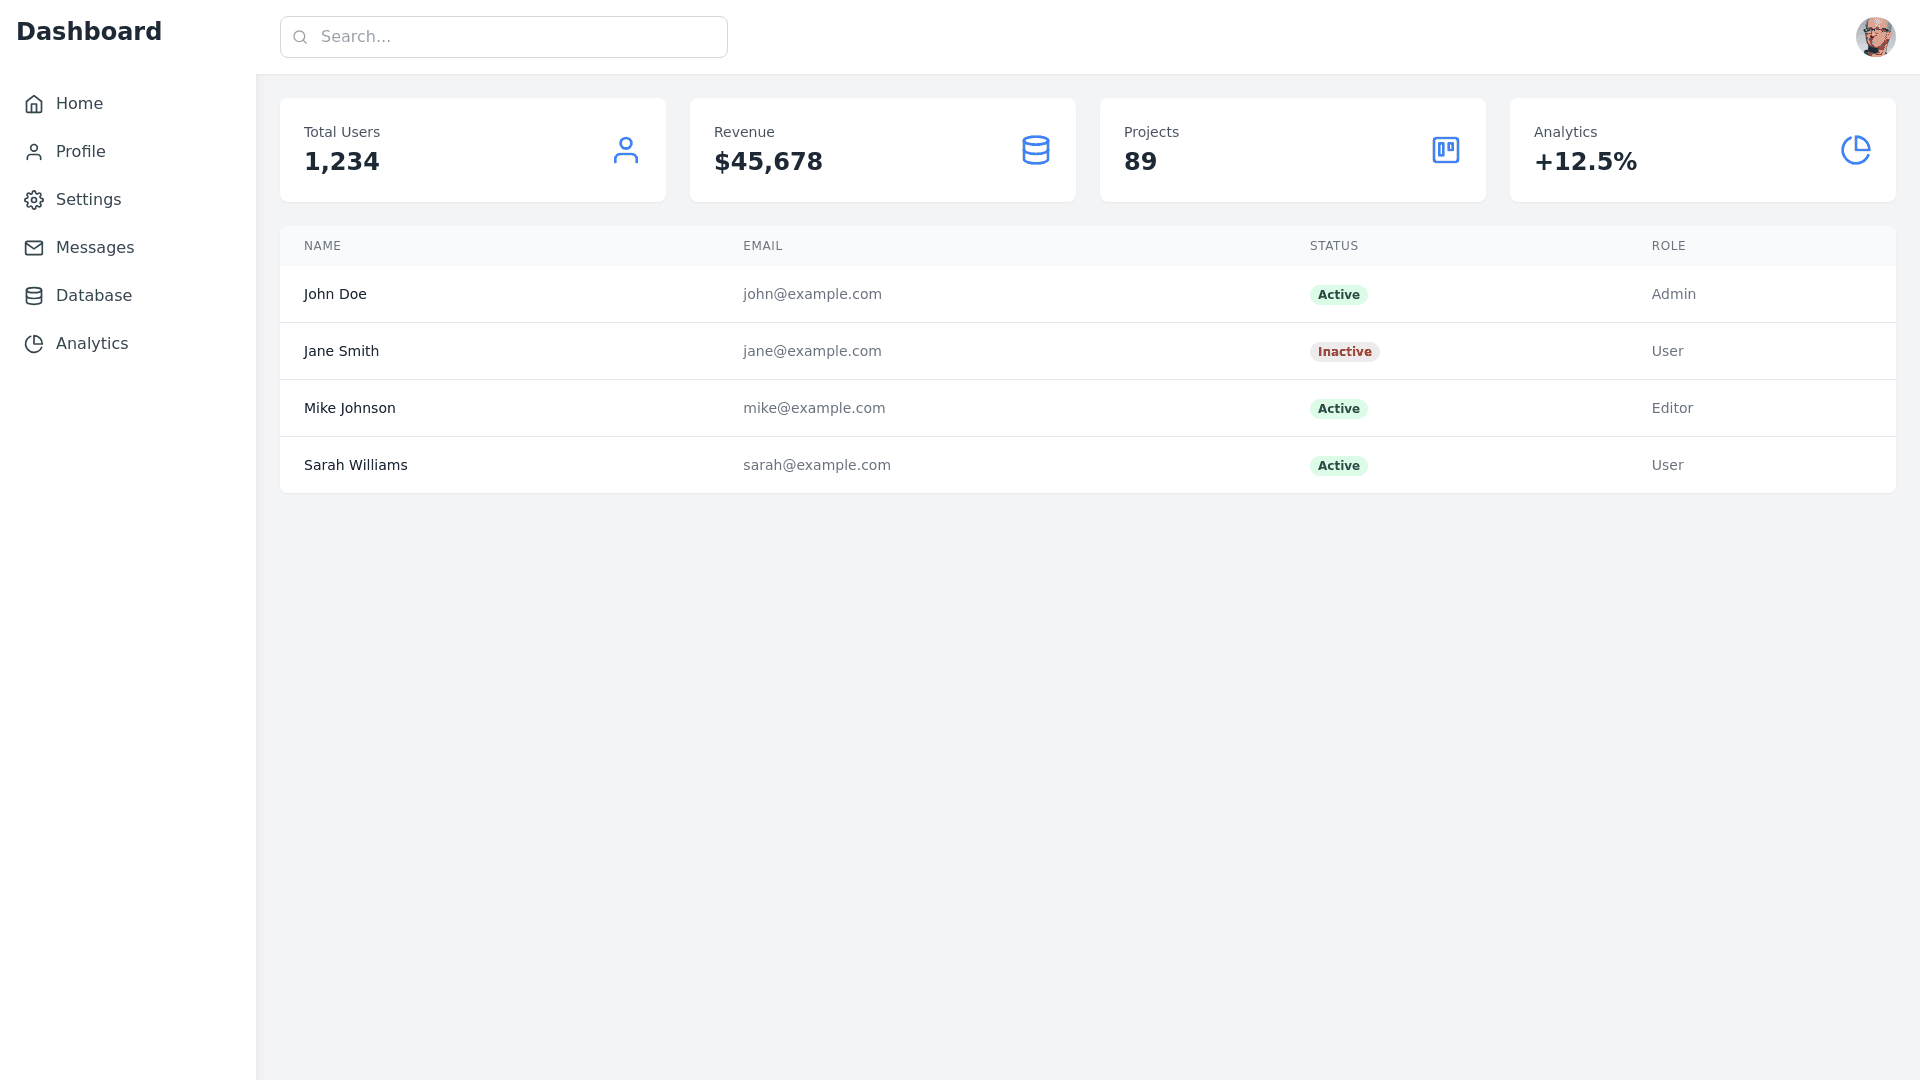Open Settings via the gear icon
The width and height of the screenshot is (1920, 1080).
[x=33, y=199]
